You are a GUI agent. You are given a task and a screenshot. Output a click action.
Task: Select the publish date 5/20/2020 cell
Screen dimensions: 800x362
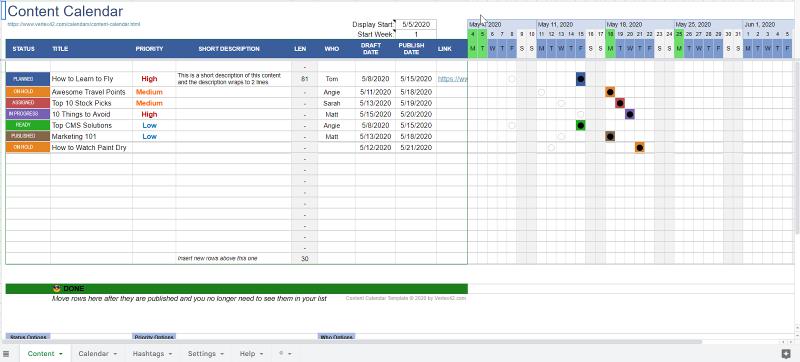416,114
